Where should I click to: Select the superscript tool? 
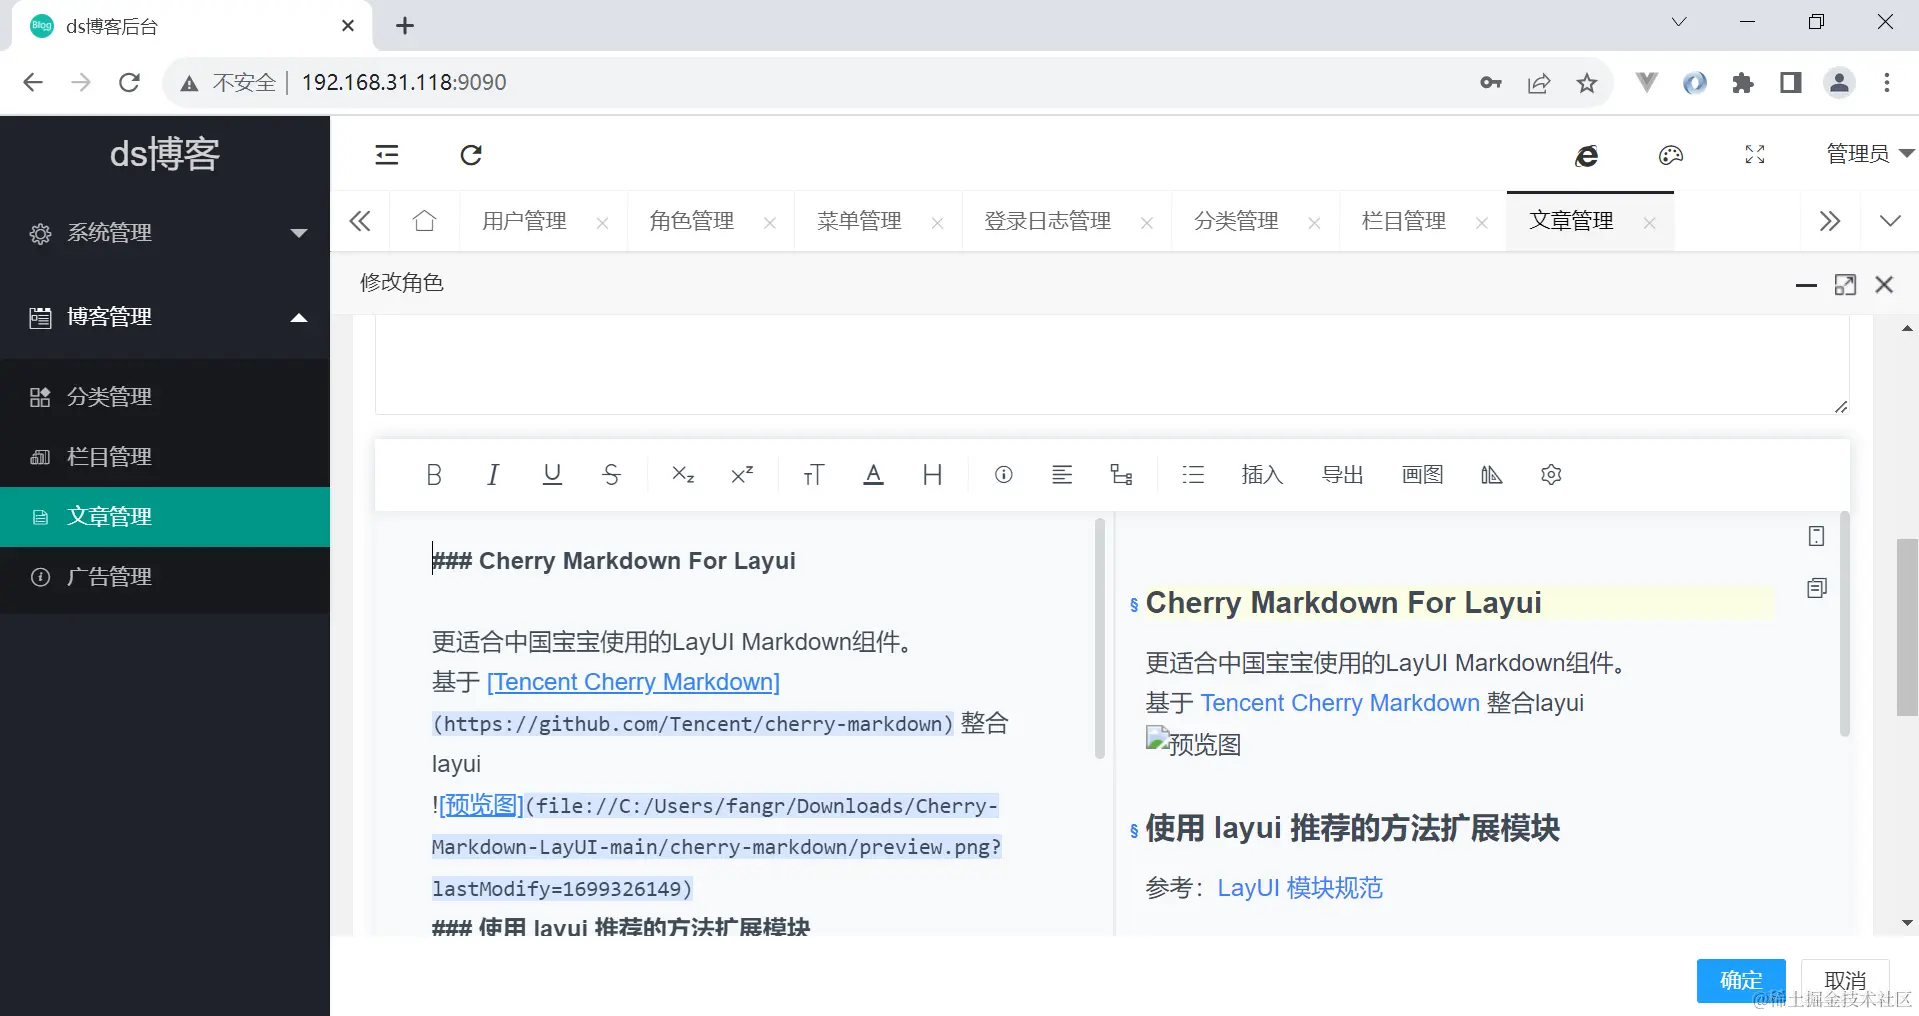coord(742,475)
